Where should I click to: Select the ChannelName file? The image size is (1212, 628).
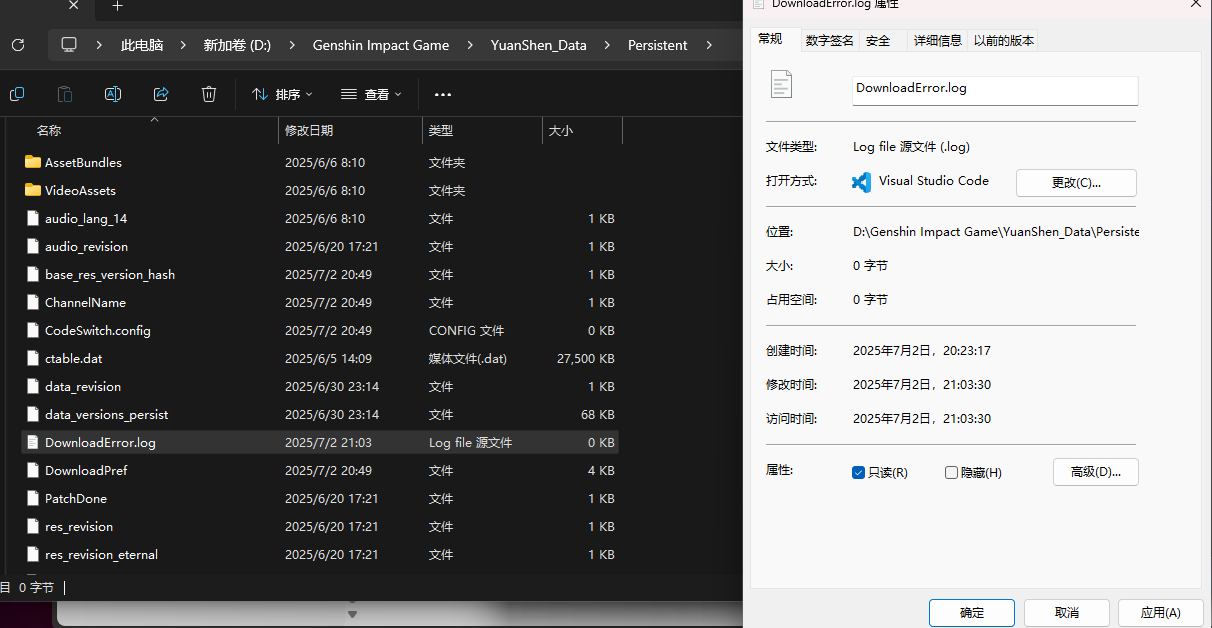coord(320,302)
